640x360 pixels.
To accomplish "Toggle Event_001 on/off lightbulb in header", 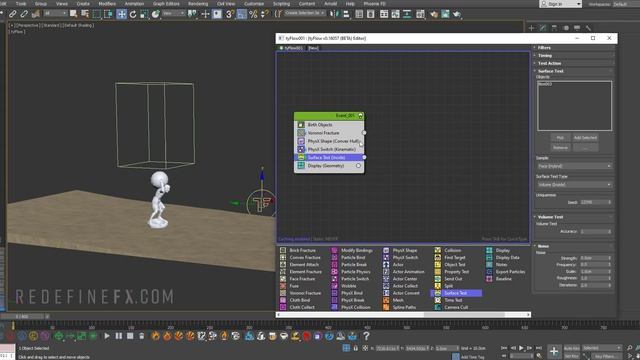I will coord(360,116).
